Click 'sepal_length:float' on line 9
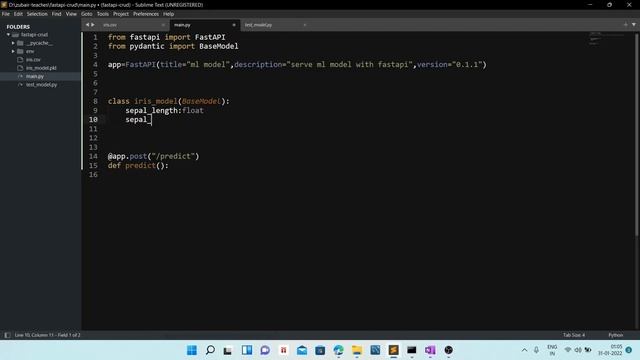 tap(164, 111)
